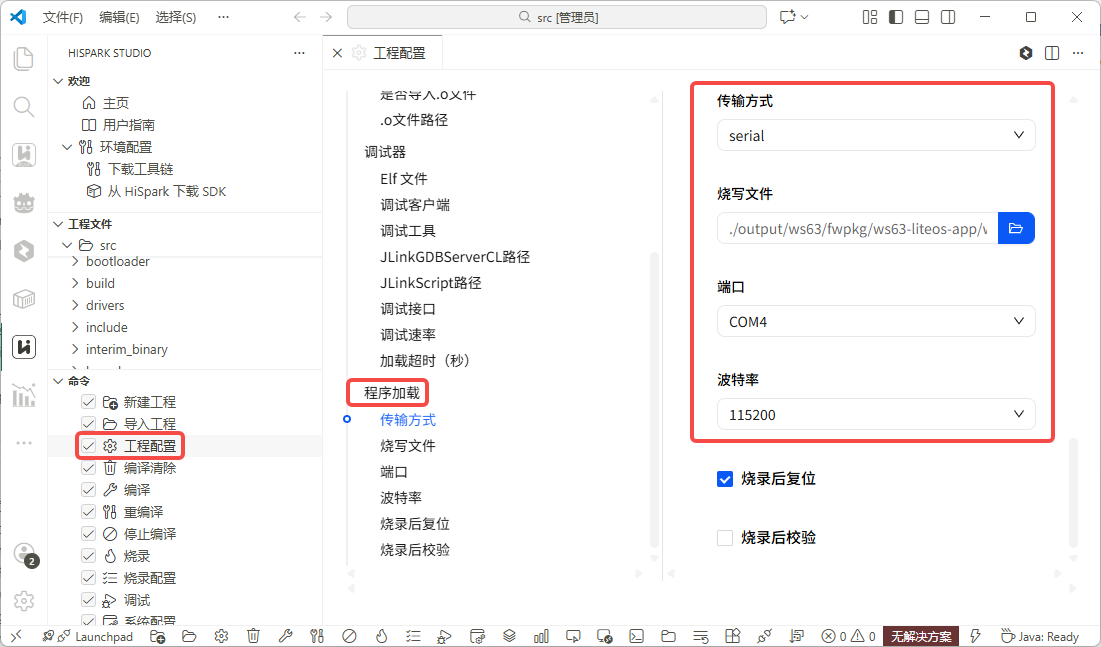Toggle the checkbox beside 新建工程

coord(88,402)
